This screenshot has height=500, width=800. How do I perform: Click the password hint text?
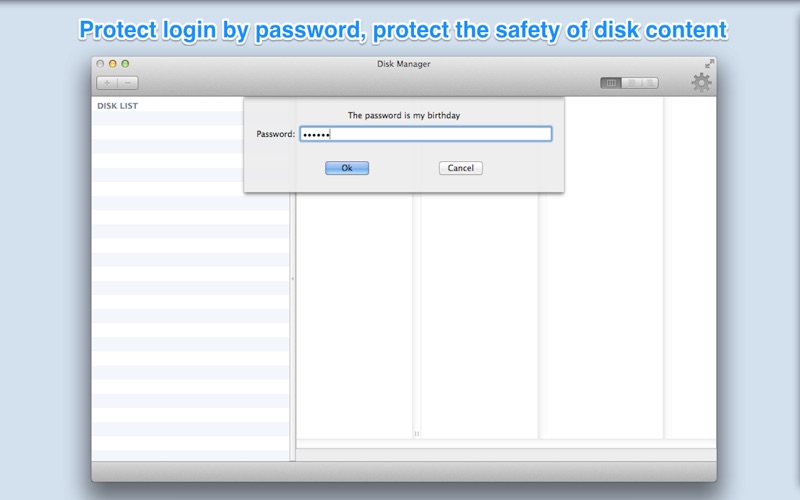[x=404, y=115]
